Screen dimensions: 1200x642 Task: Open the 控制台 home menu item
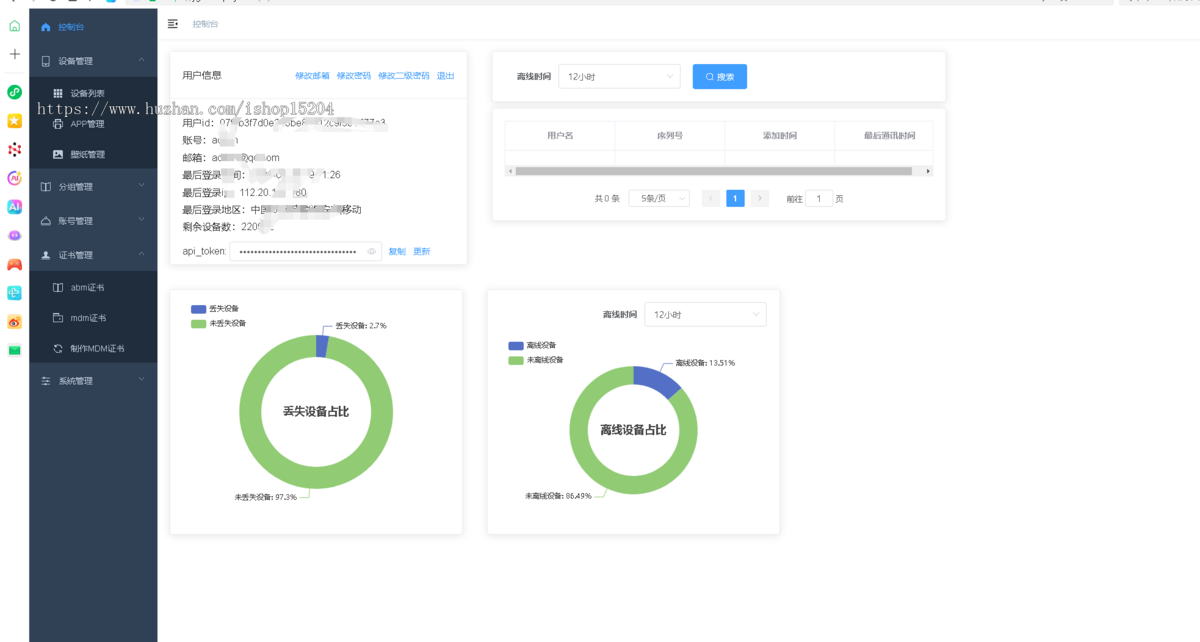pos(93,27)
